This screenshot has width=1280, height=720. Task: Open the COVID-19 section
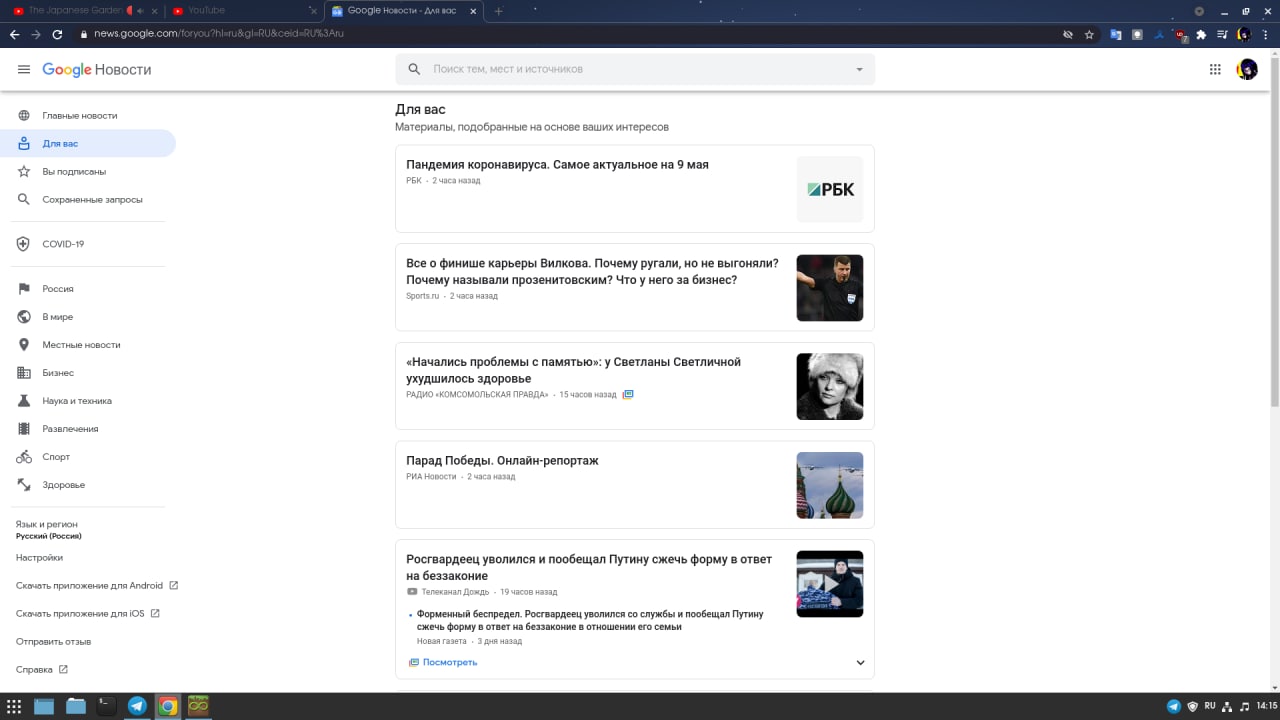tap(88, 244)
